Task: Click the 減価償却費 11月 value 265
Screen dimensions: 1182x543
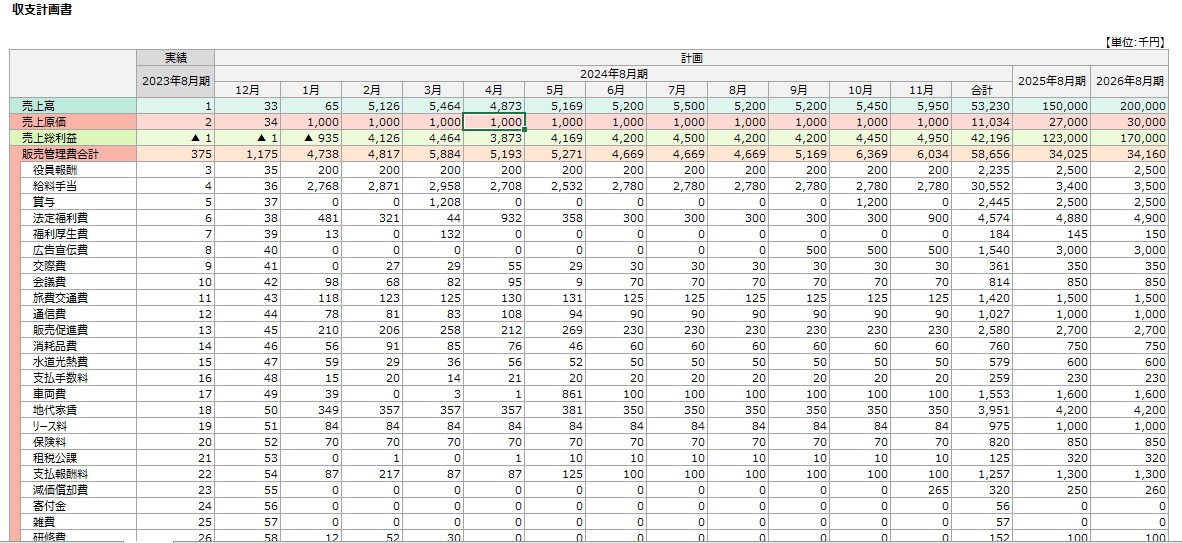Action: [x=921, y=489]
